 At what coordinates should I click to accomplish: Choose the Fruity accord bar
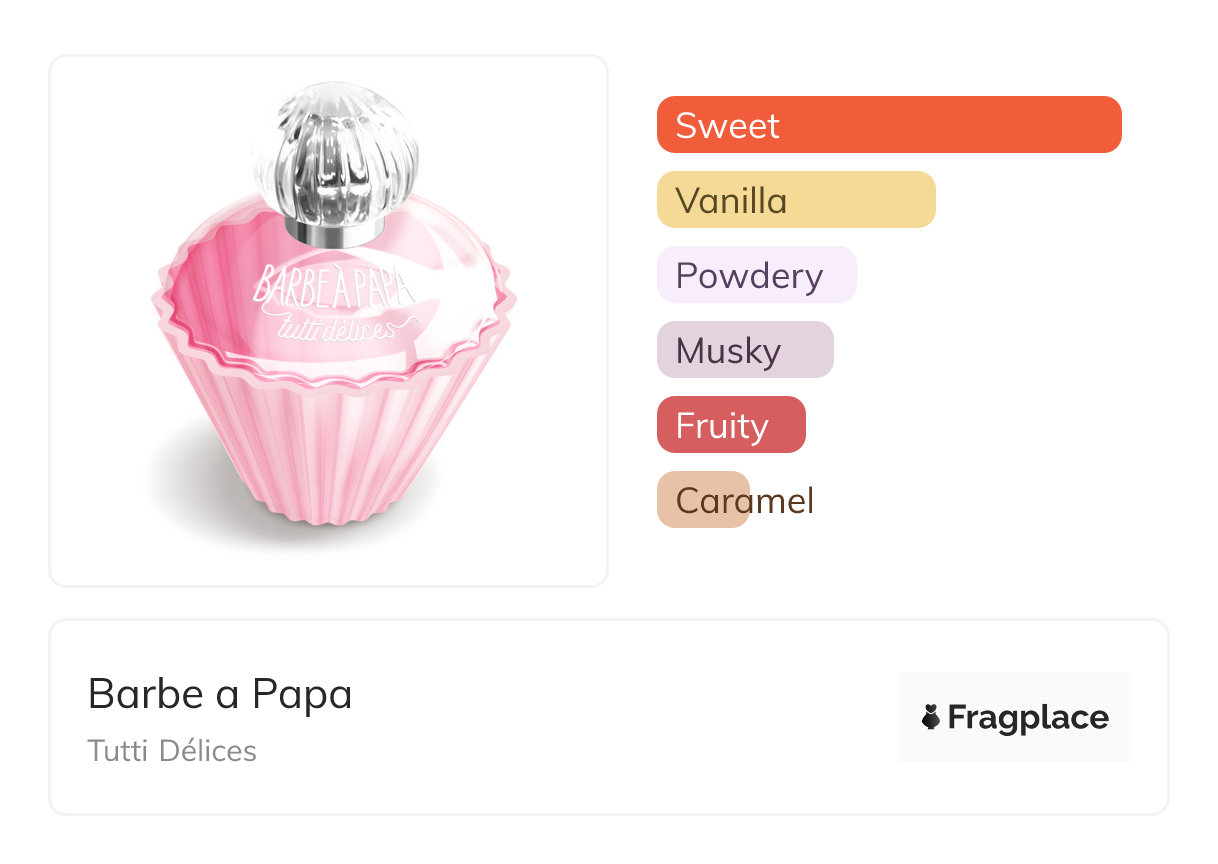point(731,425)
